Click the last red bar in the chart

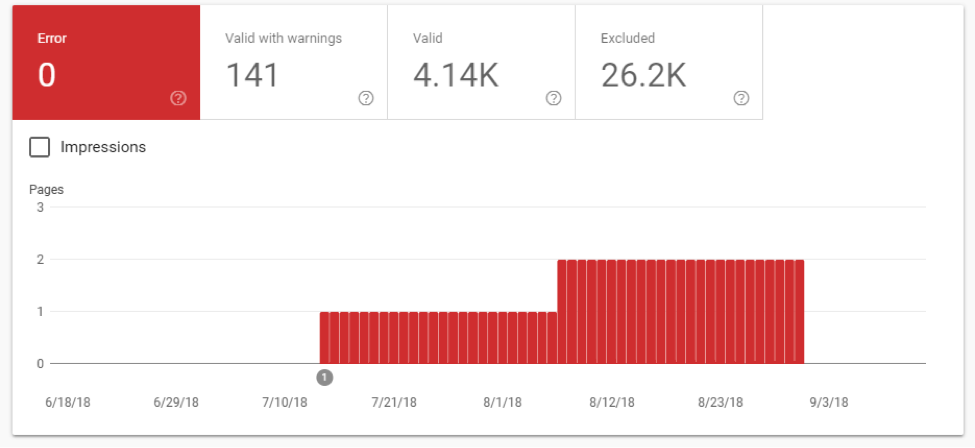pos(799,312)
